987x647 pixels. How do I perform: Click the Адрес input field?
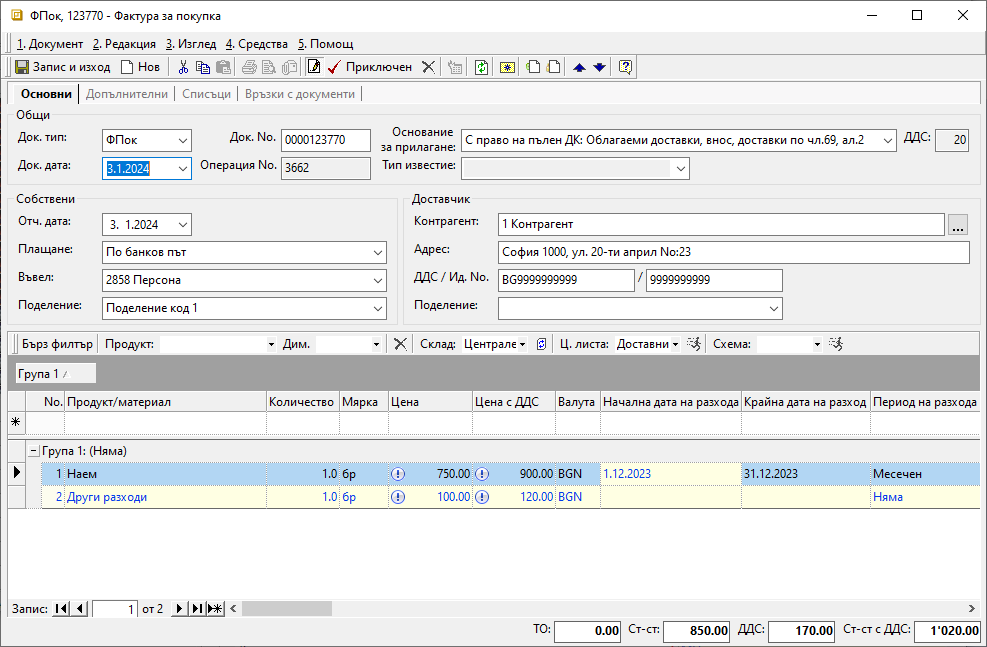(x=732, y=252)
